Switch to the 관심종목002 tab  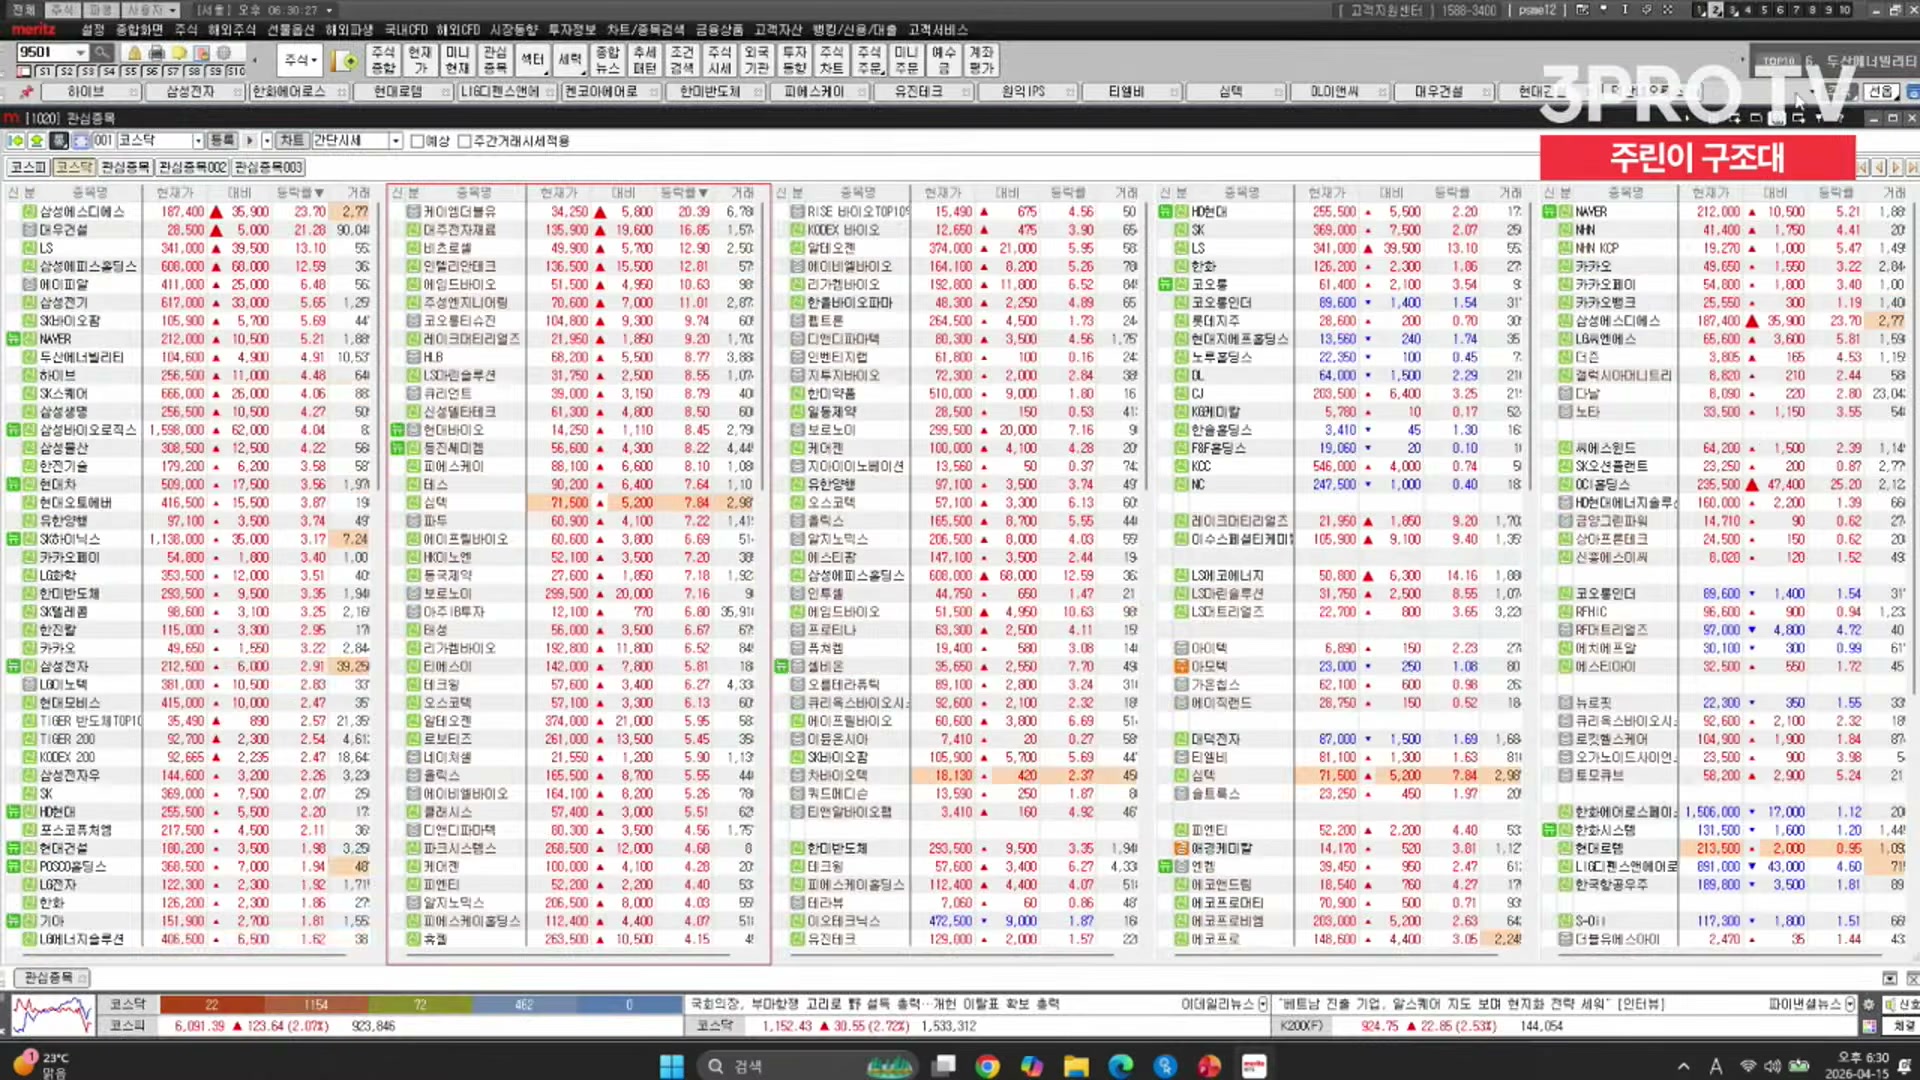pos(192,167)
